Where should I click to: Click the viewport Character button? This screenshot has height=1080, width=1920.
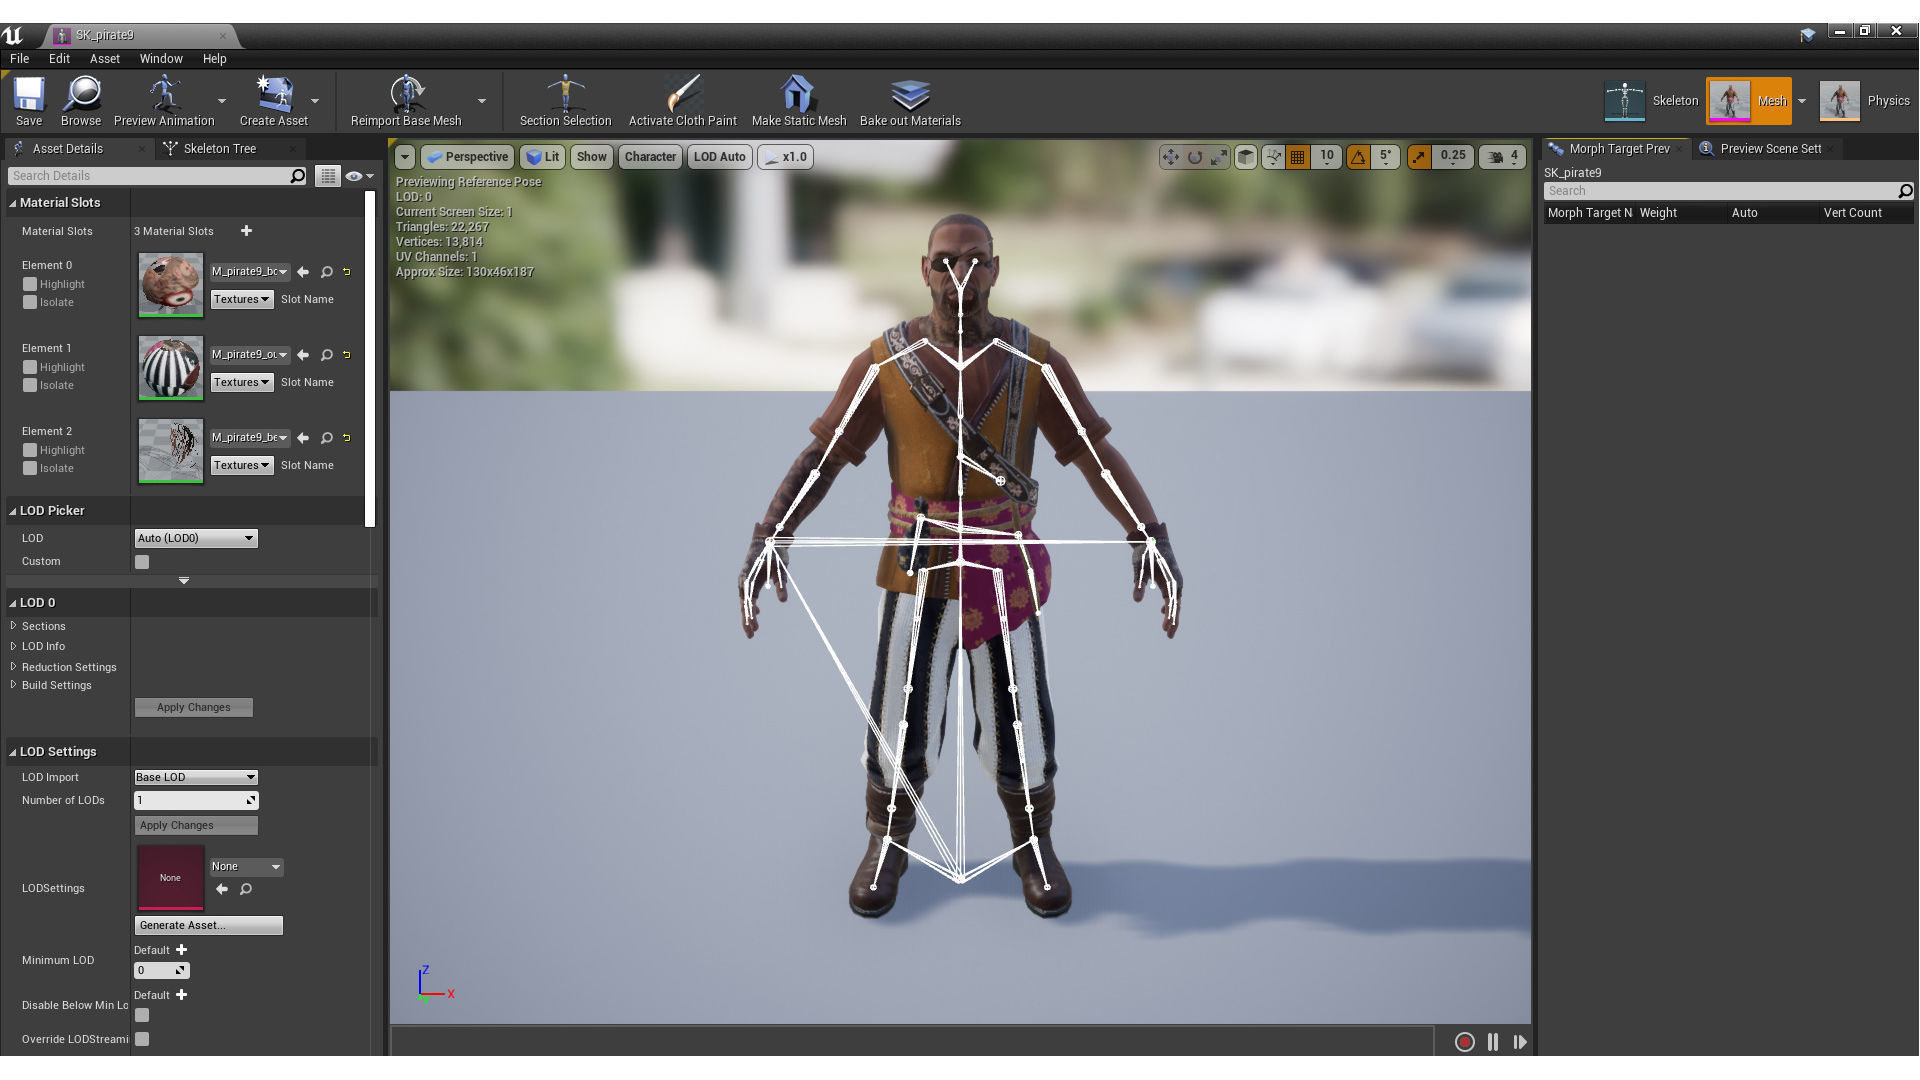pyautogui.click(x=650, y=157)
